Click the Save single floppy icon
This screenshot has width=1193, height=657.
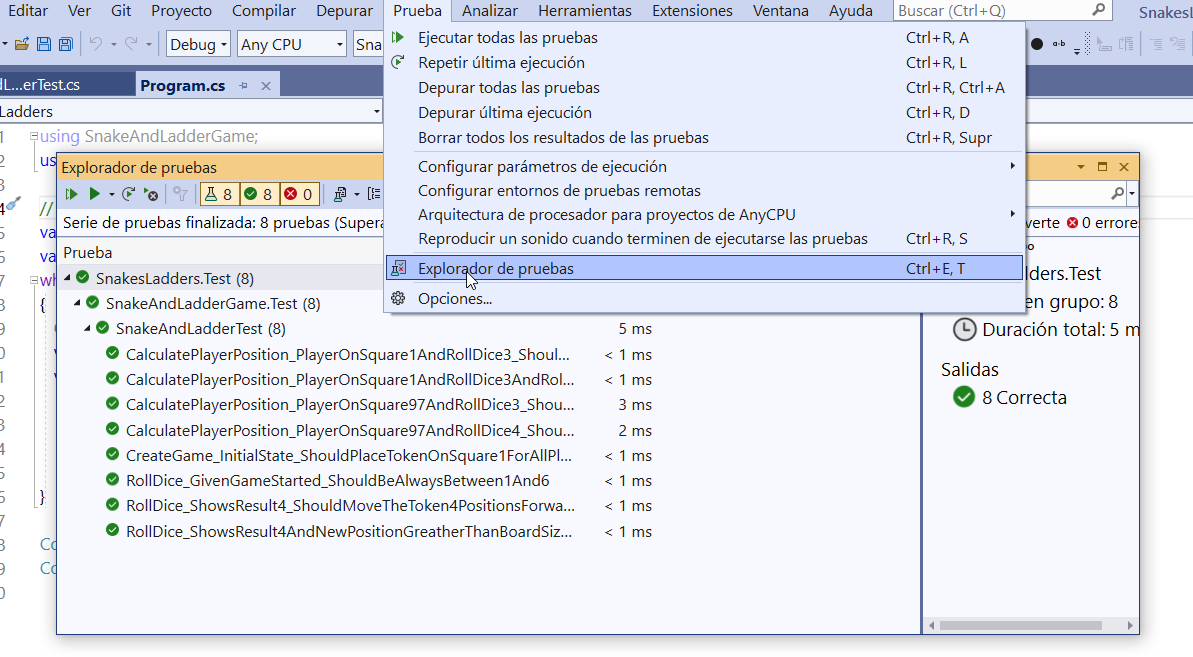click(44, 44)
